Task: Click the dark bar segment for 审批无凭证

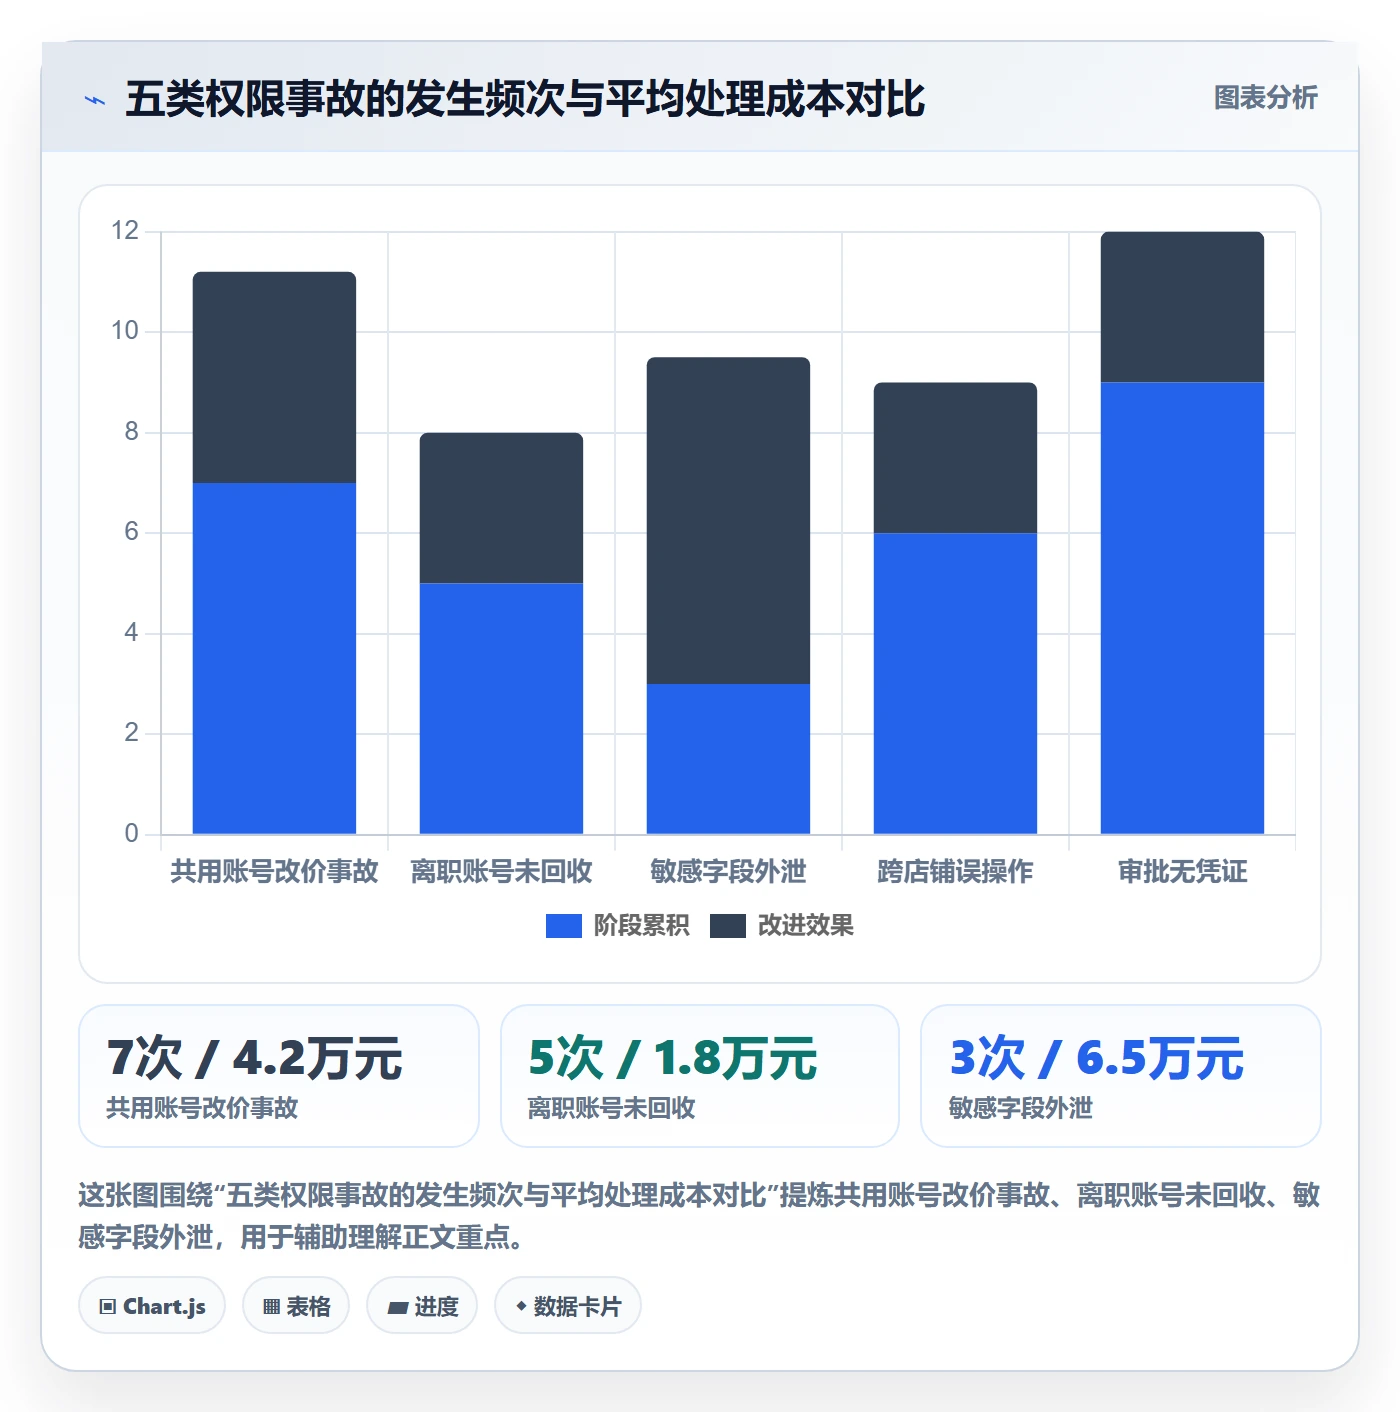Action: [1182, 307]
